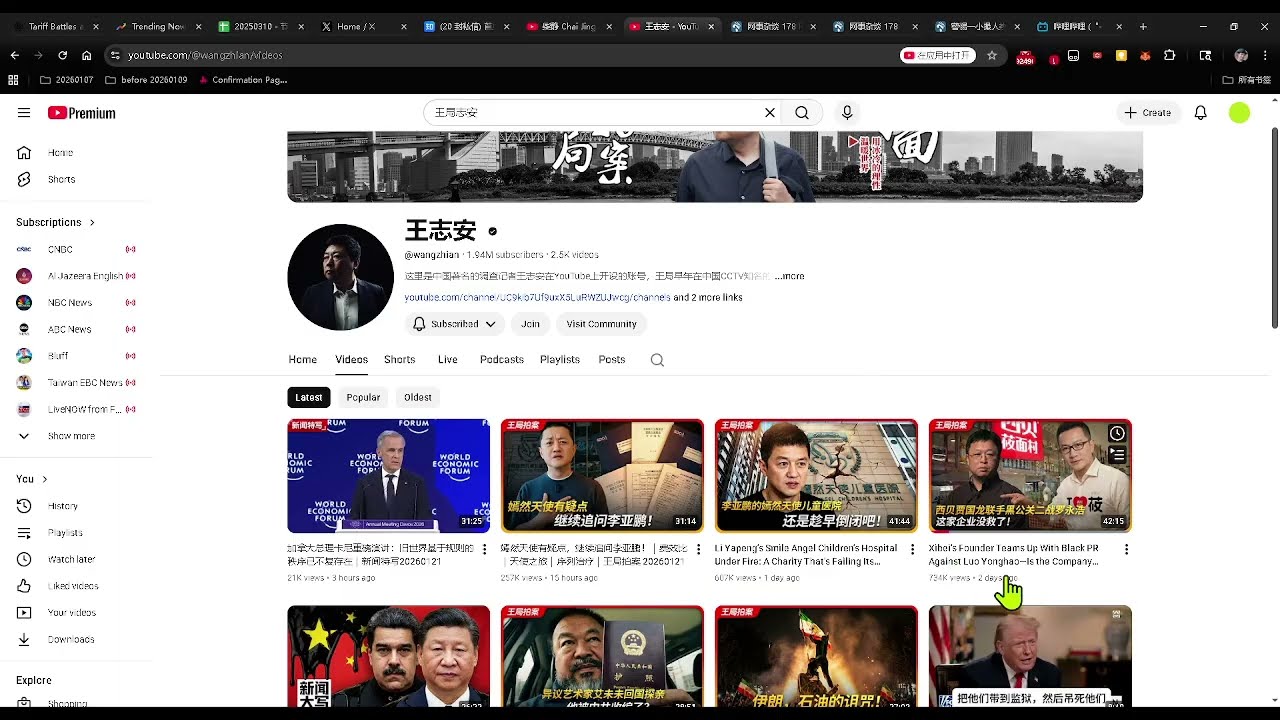
Task: Open the Wang Zhian channel avatar
Action: 340,277
